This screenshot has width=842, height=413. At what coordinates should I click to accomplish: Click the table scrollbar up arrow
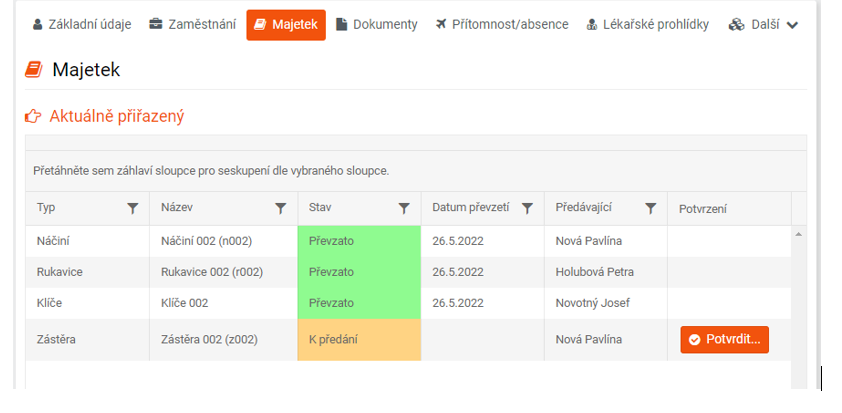point(798,234)
